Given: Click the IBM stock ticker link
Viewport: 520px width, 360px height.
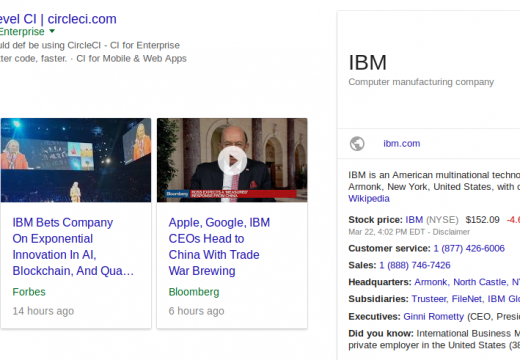Looking at the screenshot, I should pyautogui.click(x=414, y=220).
